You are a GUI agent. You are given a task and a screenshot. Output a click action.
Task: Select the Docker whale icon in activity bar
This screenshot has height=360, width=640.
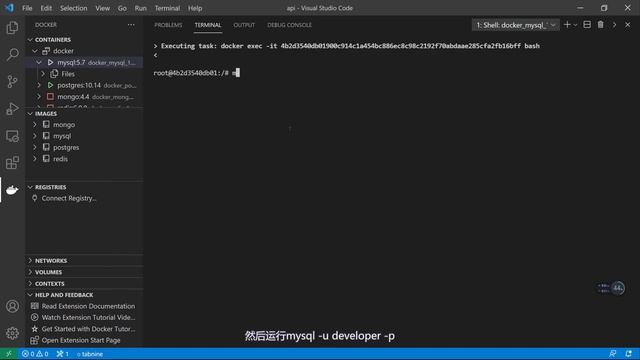click(x=12, y=190)
